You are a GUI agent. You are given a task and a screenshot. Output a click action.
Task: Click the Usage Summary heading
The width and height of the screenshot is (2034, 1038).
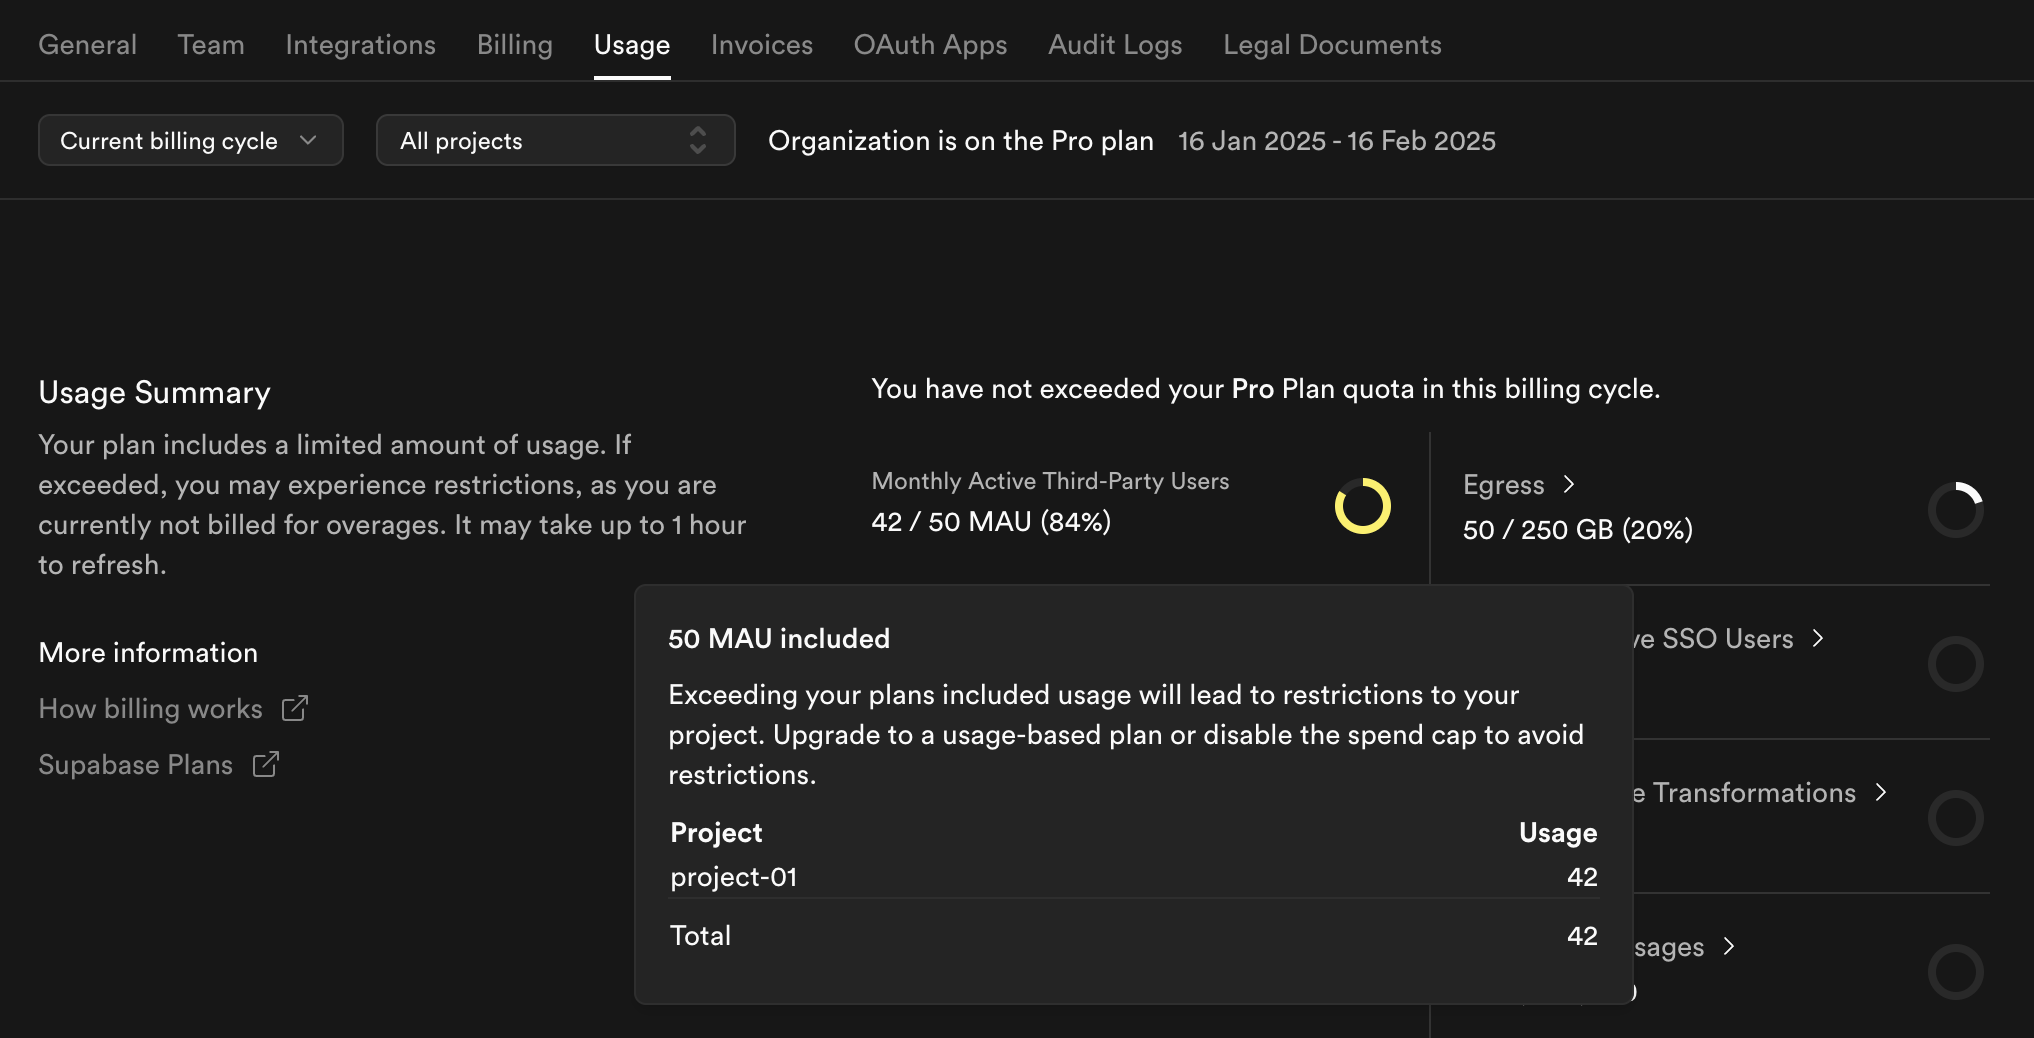click(154, 393)
